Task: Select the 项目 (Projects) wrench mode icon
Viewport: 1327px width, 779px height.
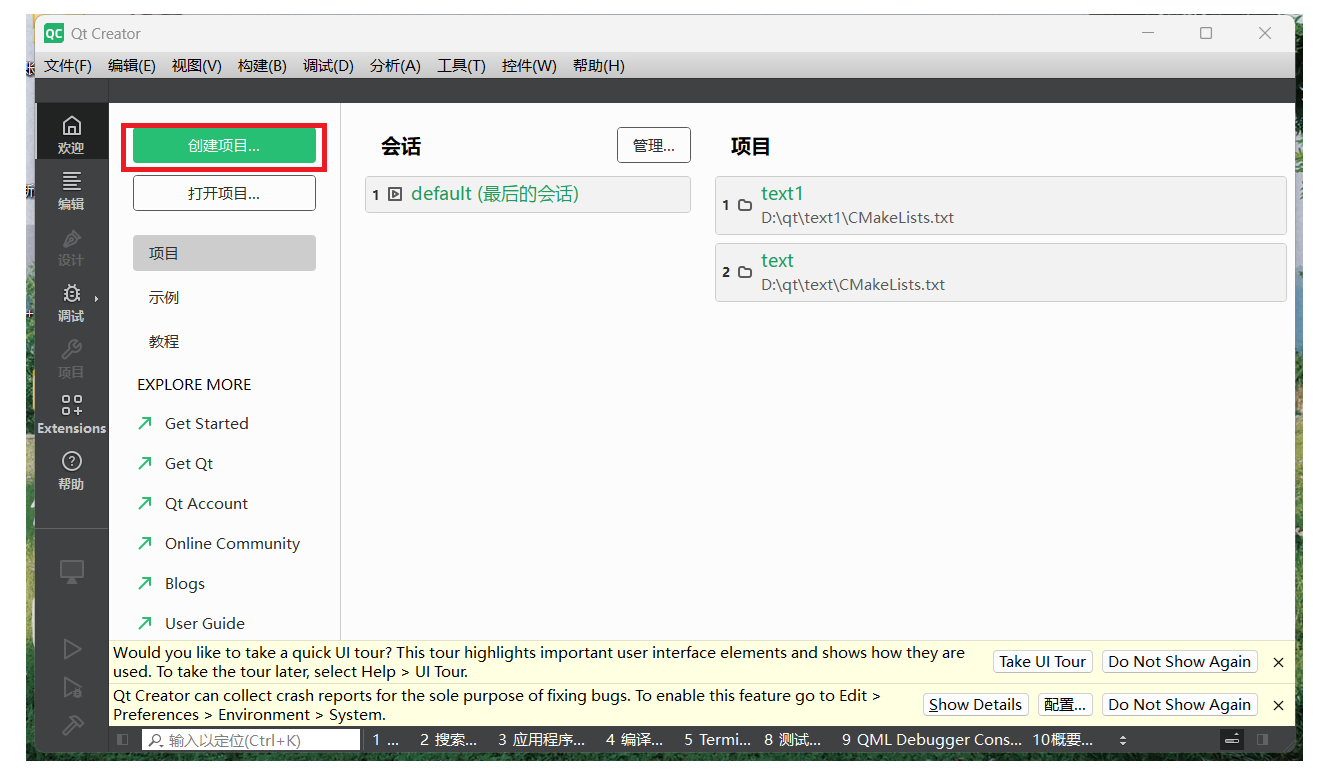Action: [71, 358]
